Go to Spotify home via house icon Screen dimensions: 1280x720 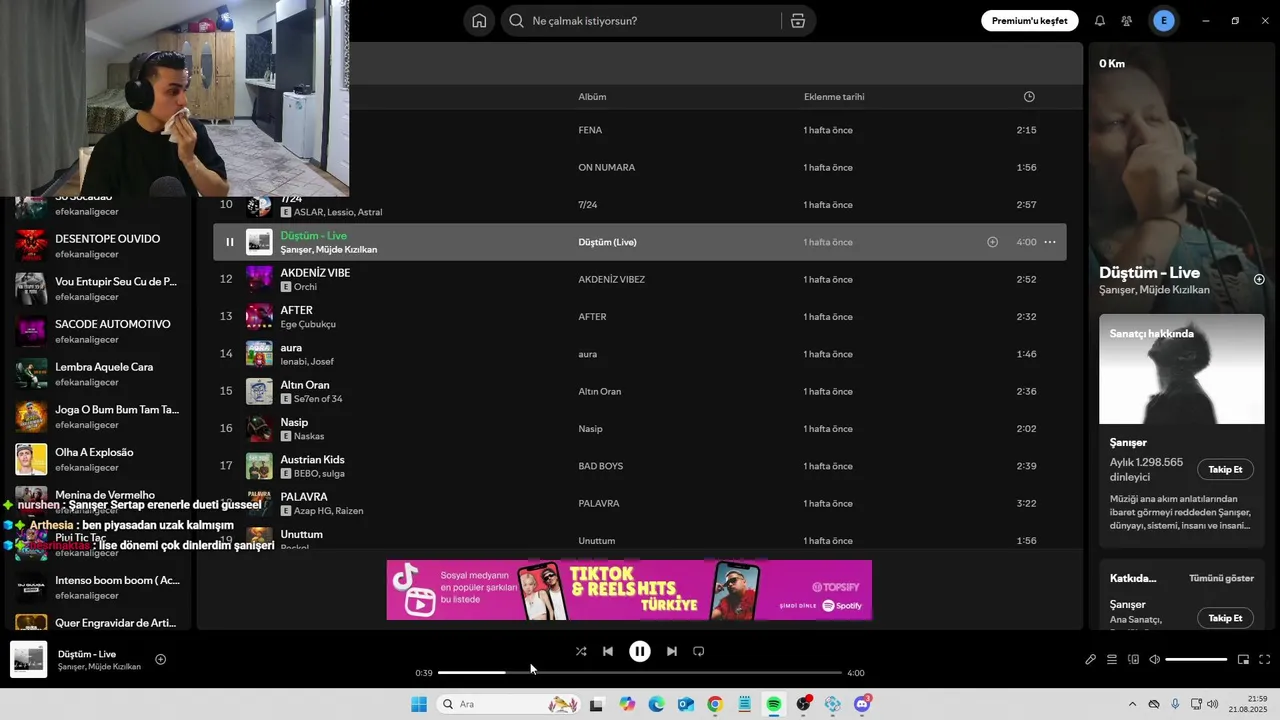point(479,21)
